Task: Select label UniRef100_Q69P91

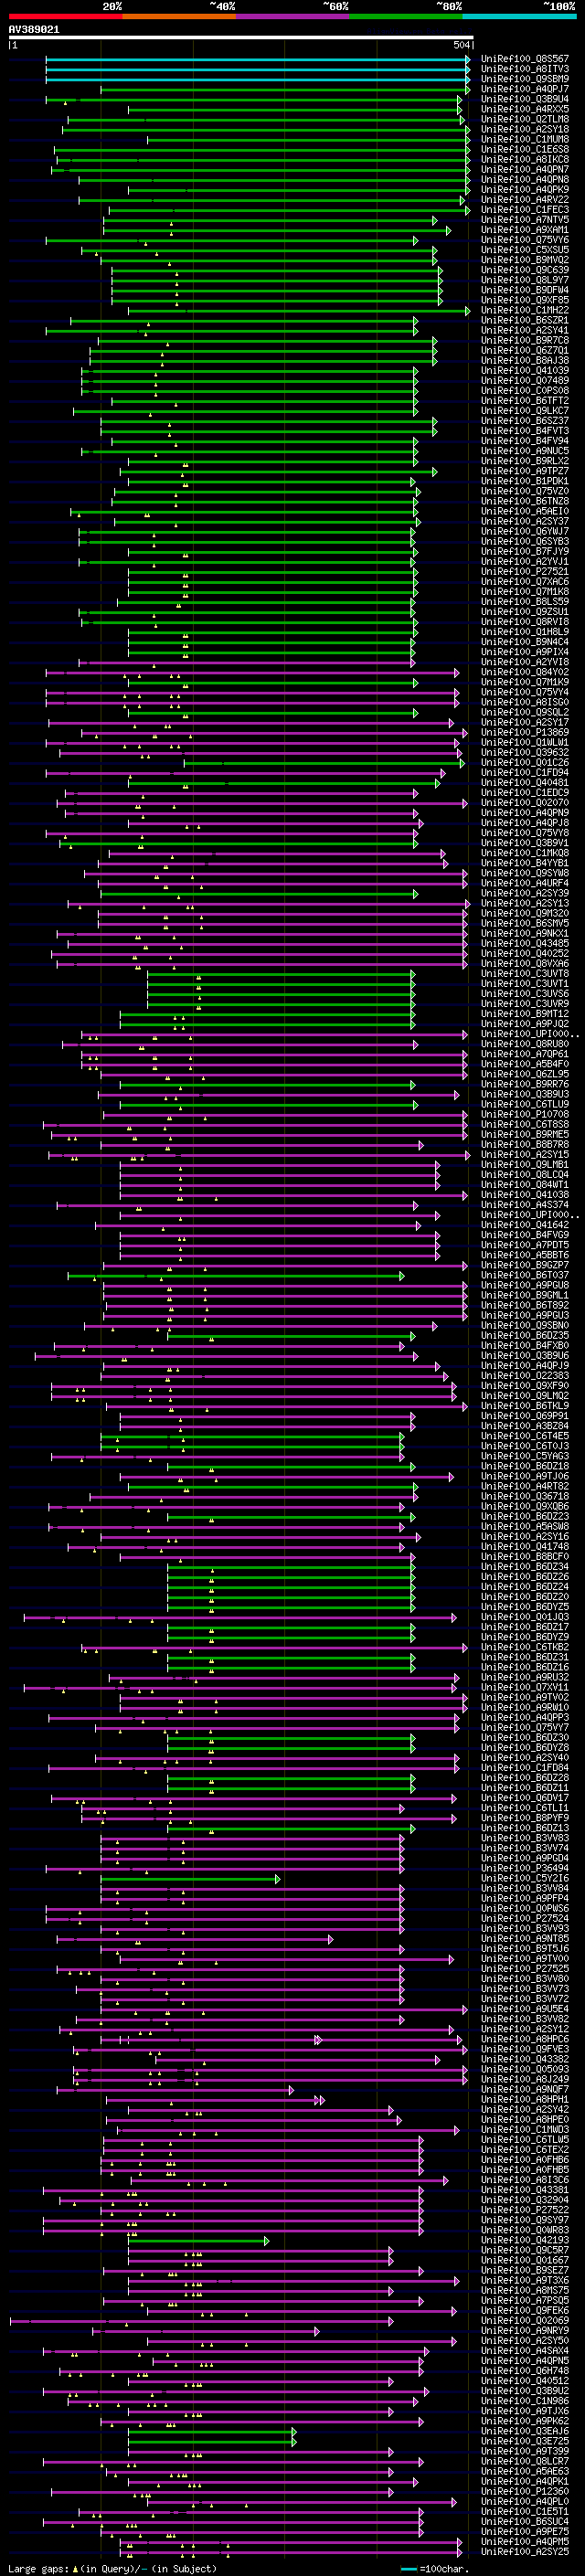Action: point(525,1416)
